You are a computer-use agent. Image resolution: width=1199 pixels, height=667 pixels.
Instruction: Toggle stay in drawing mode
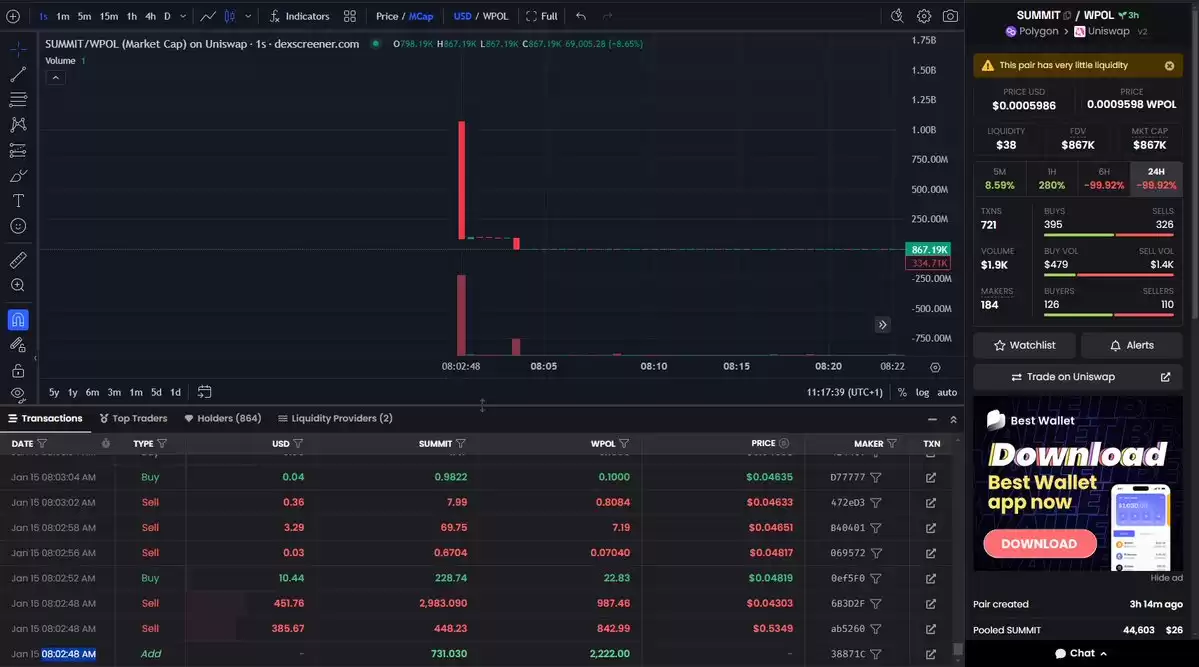pos(18,345)
